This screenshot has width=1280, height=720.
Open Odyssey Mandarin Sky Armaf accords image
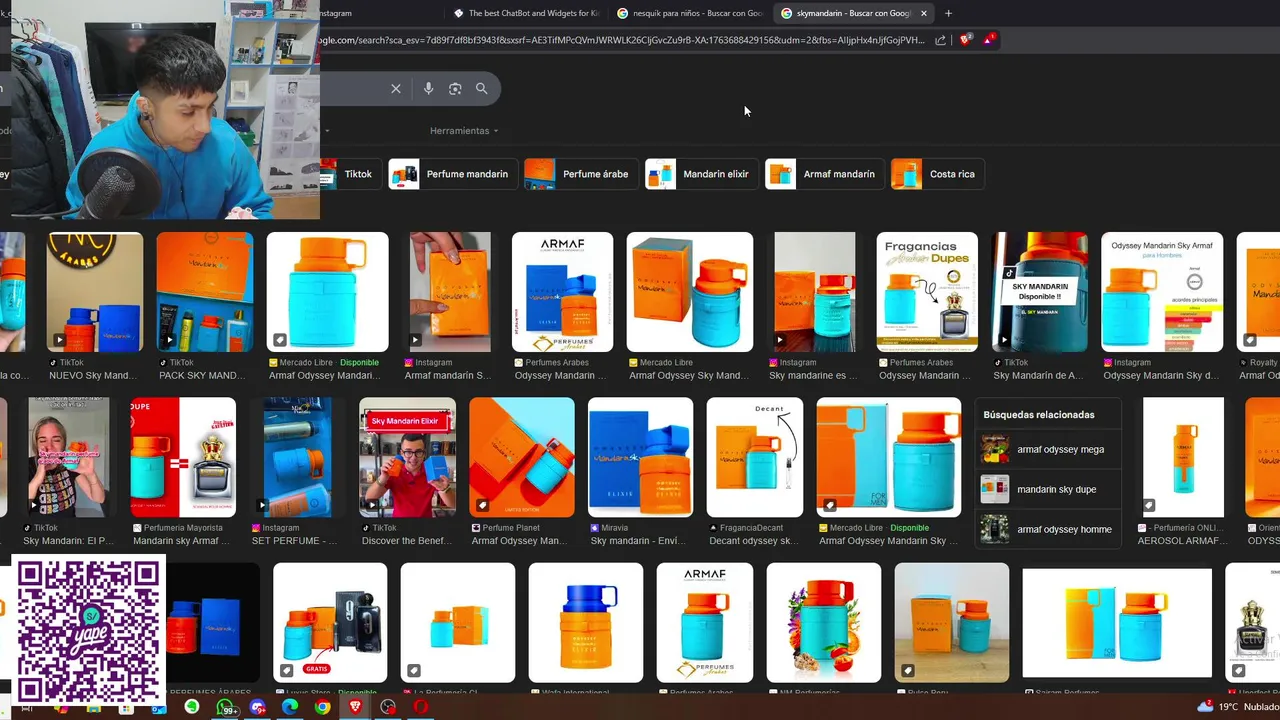coord(1162,292)
